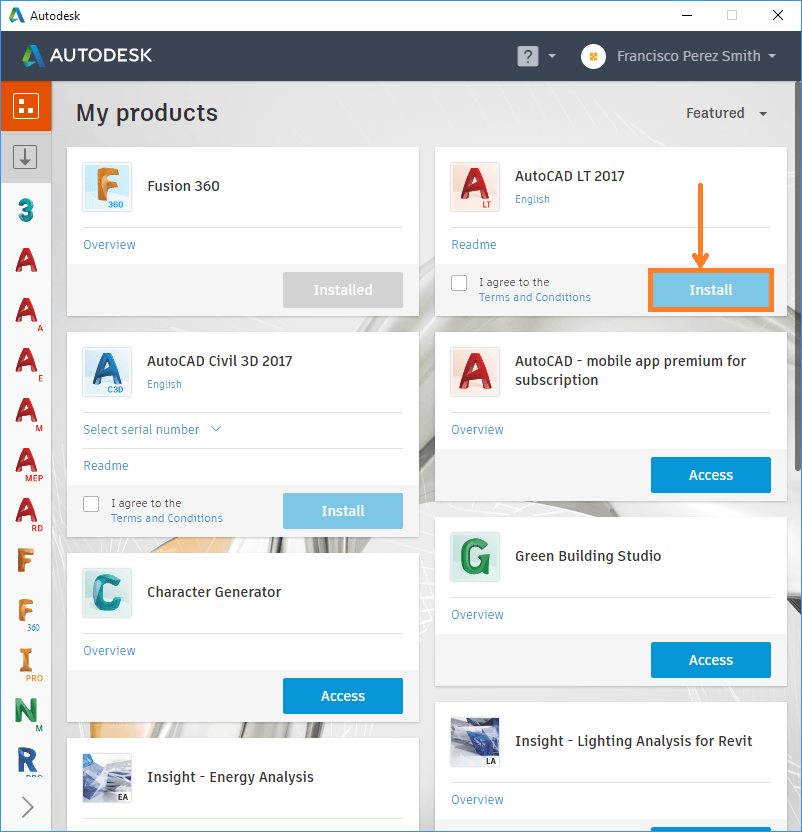Click Install for AutoCAD LT 2017
The height and width of the screenshot is (832, 802).
click(710, 290)
